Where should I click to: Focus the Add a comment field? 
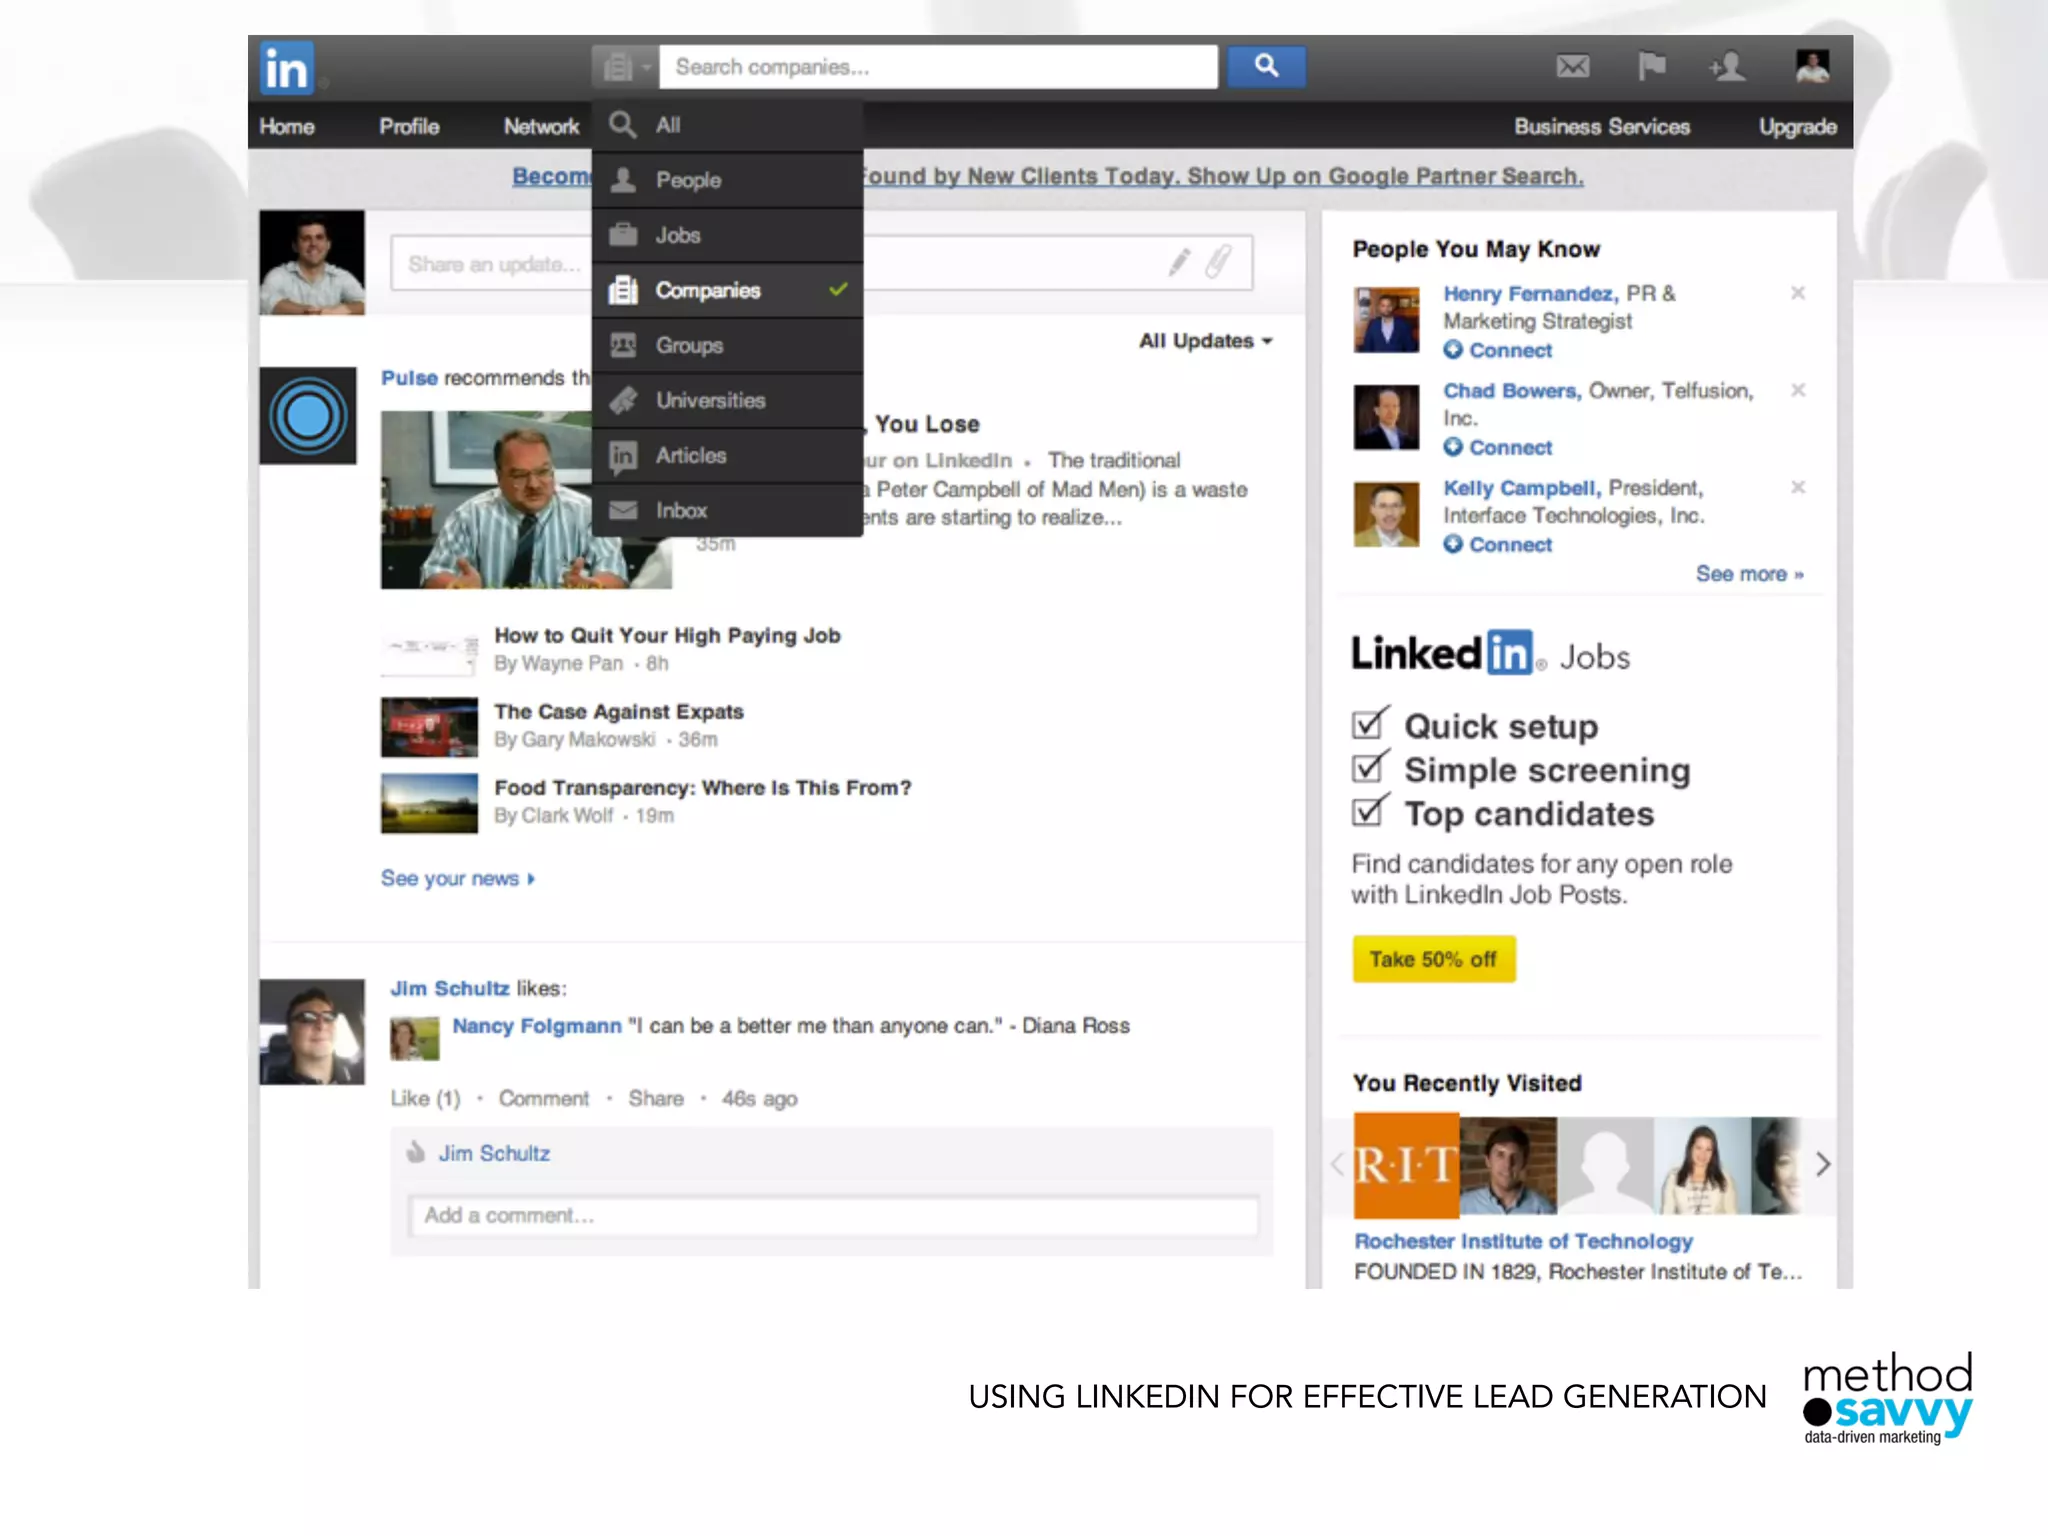[833, 1216]
